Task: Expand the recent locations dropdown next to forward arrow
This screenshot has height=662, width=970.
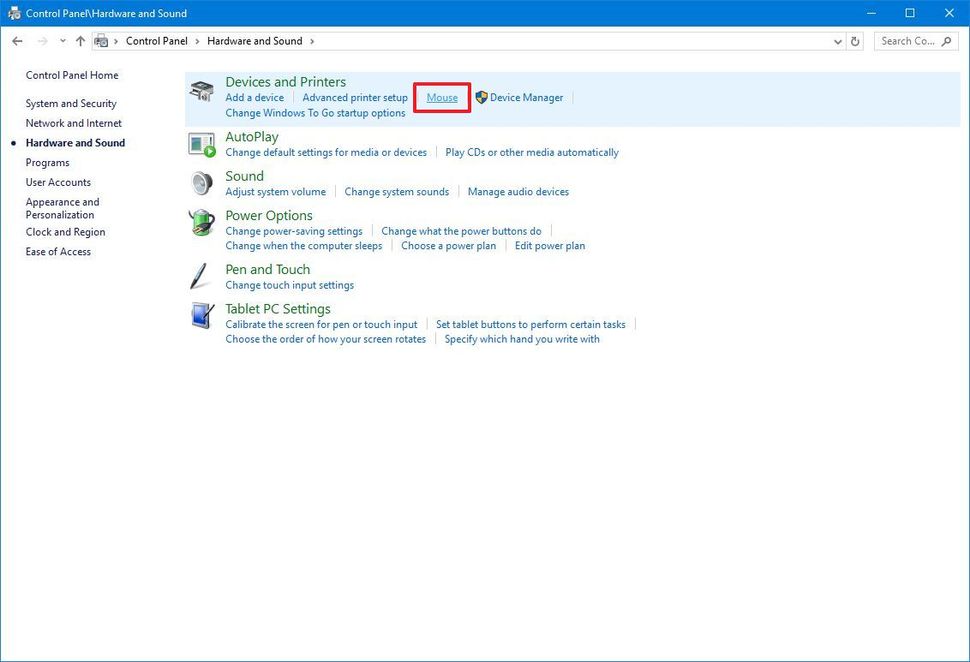Action: [x=62, y=40]
